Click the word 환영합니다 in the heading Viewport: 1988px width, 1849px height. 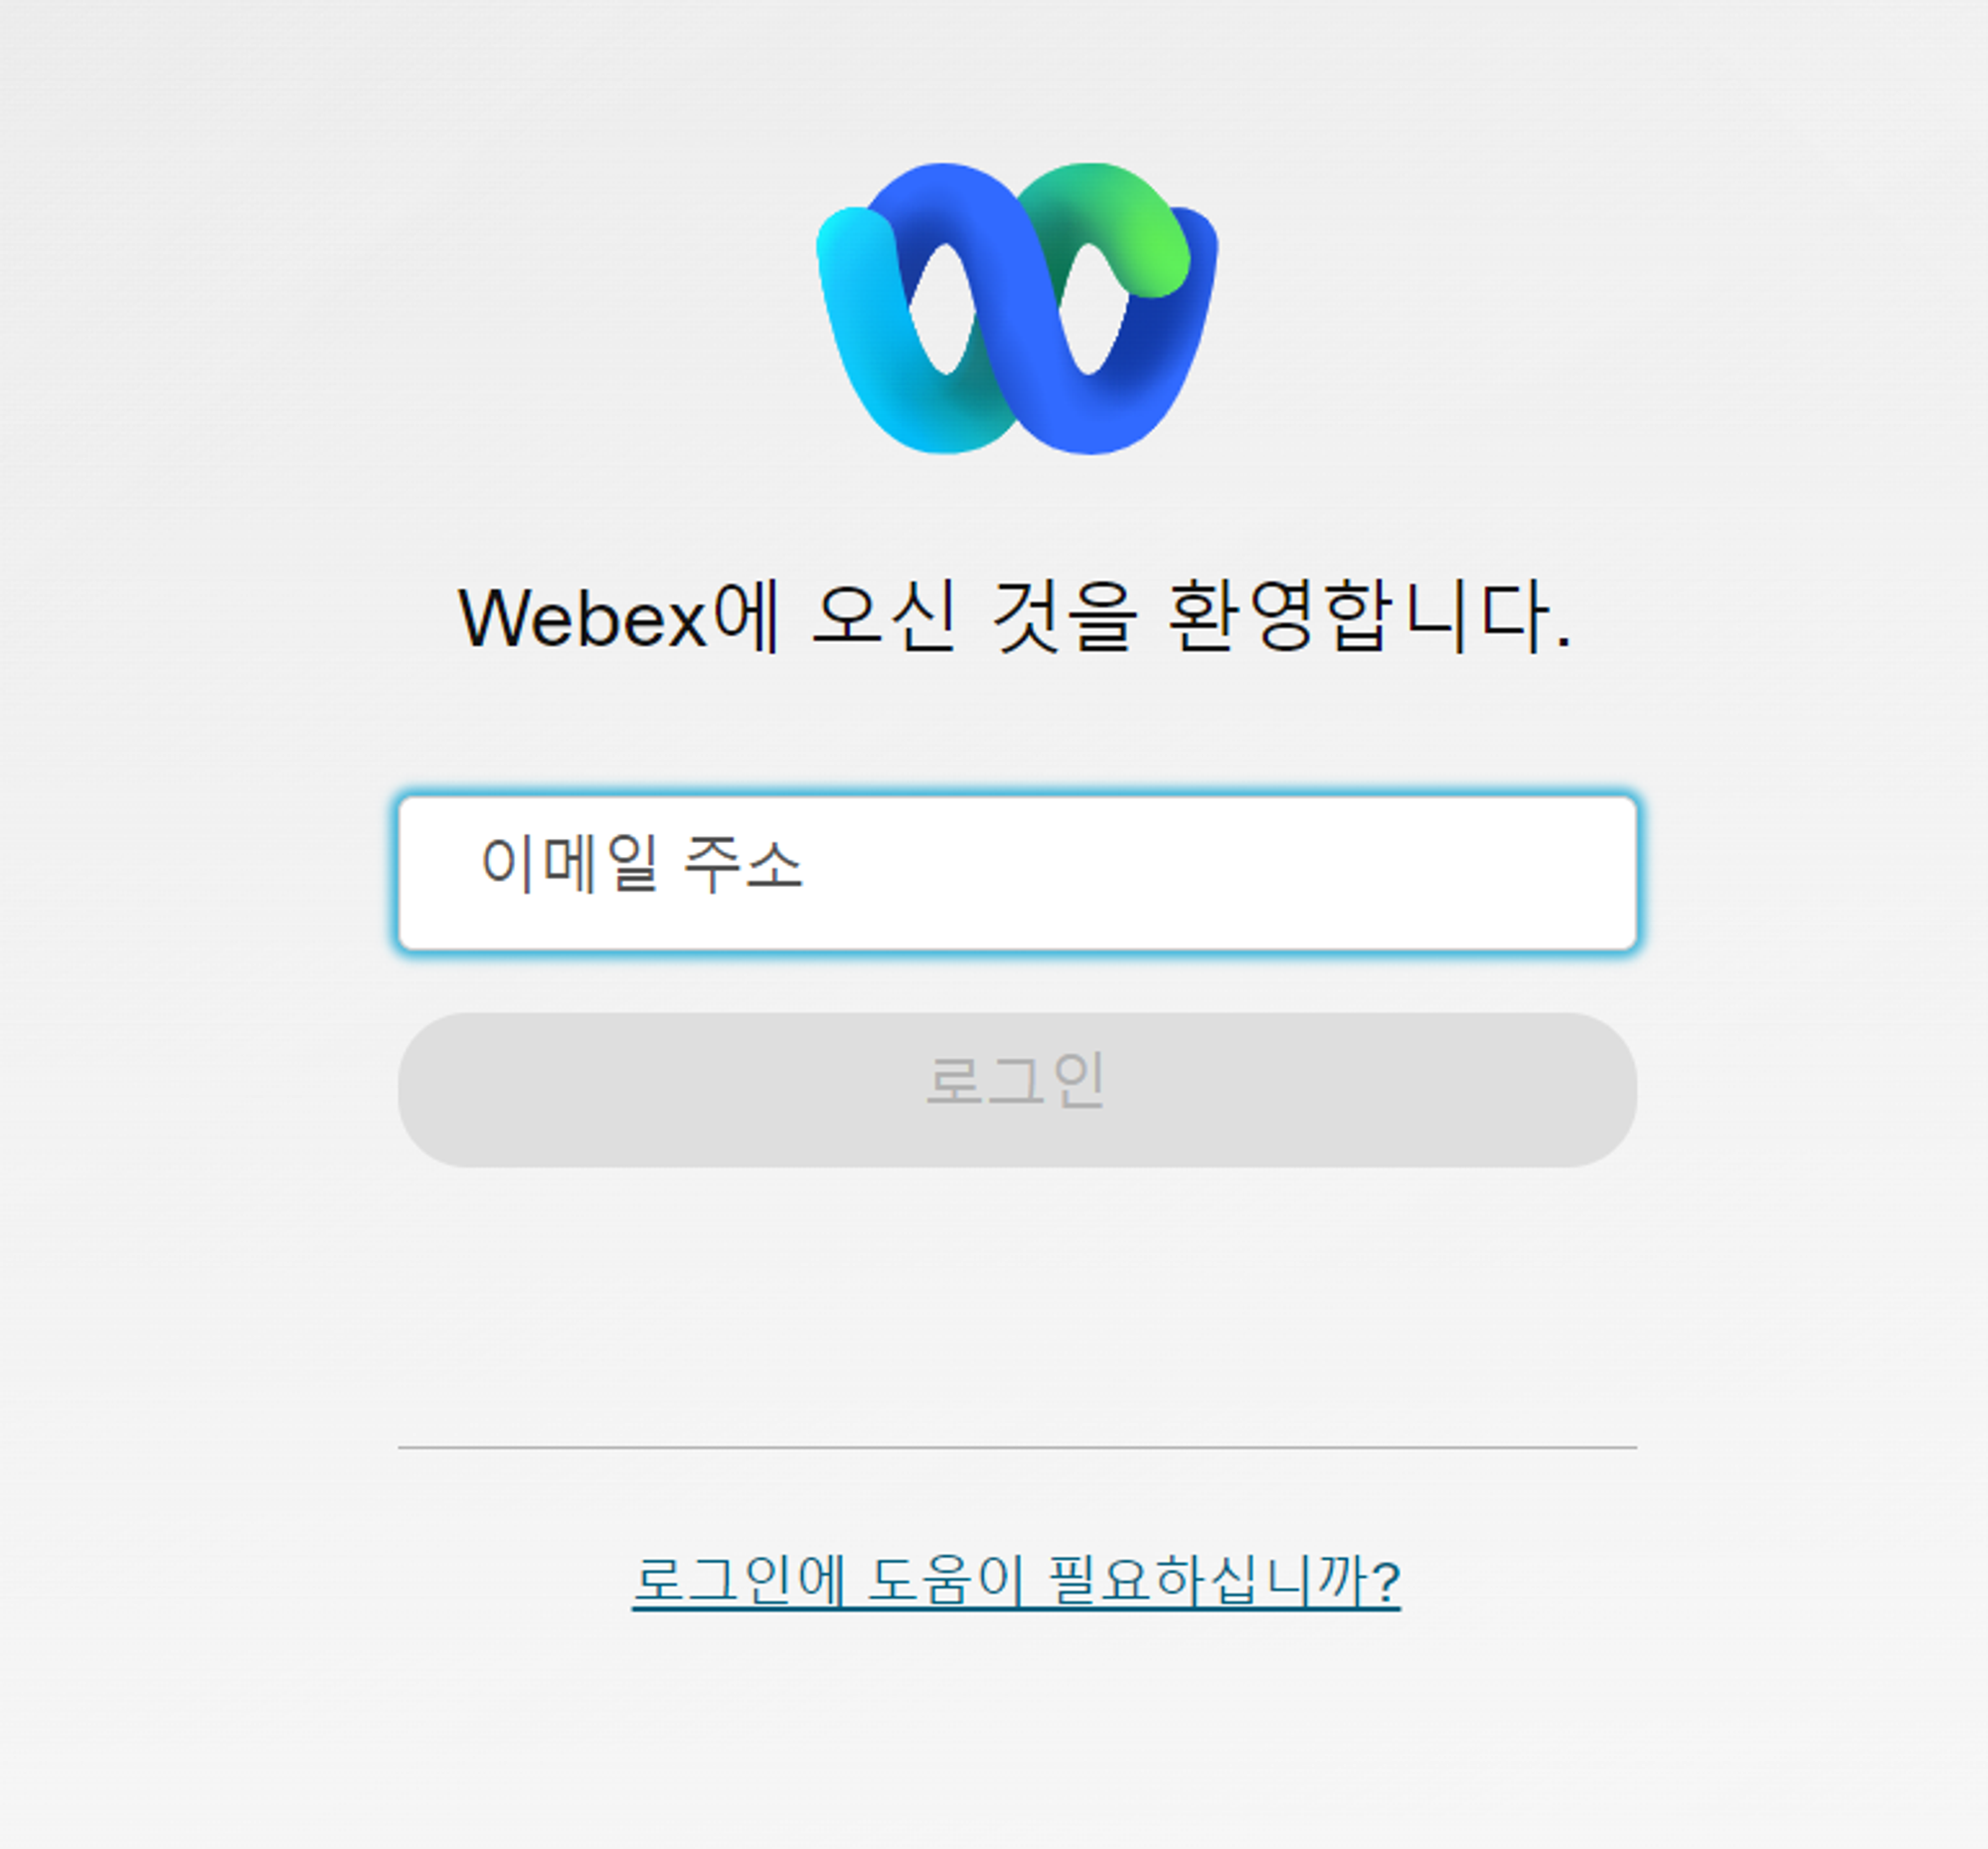point(1370,616)
